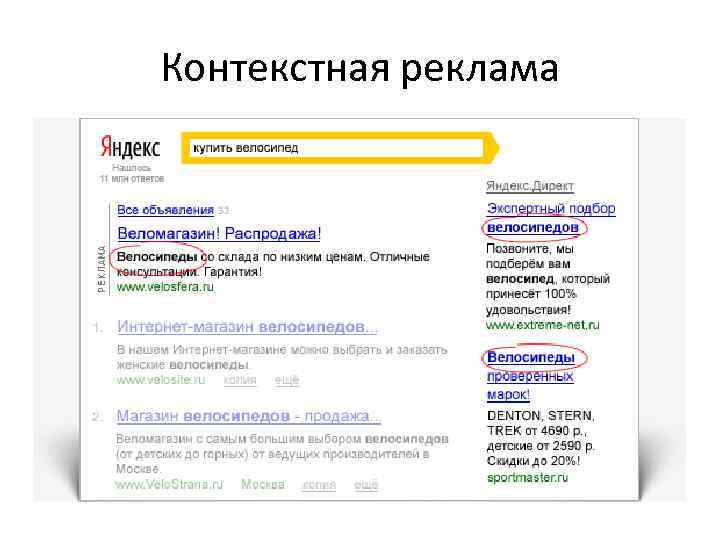Click the yellow search arrow button
720x540 pixels.
[494, 148]
